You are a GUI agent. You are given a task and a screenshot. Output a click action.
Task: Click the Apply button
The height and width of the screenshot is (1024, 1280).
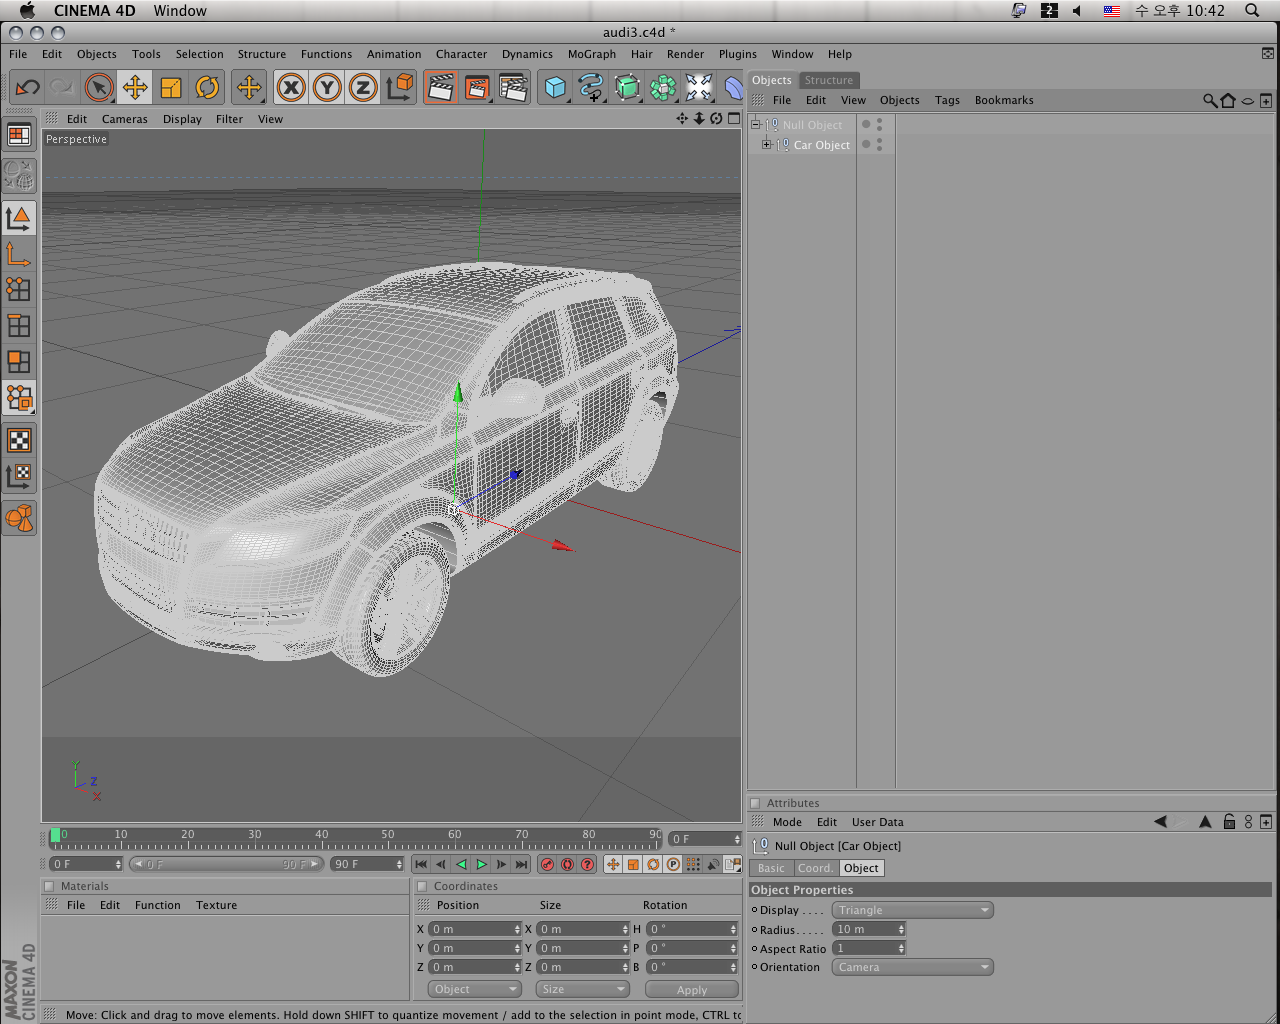[692, 989]
